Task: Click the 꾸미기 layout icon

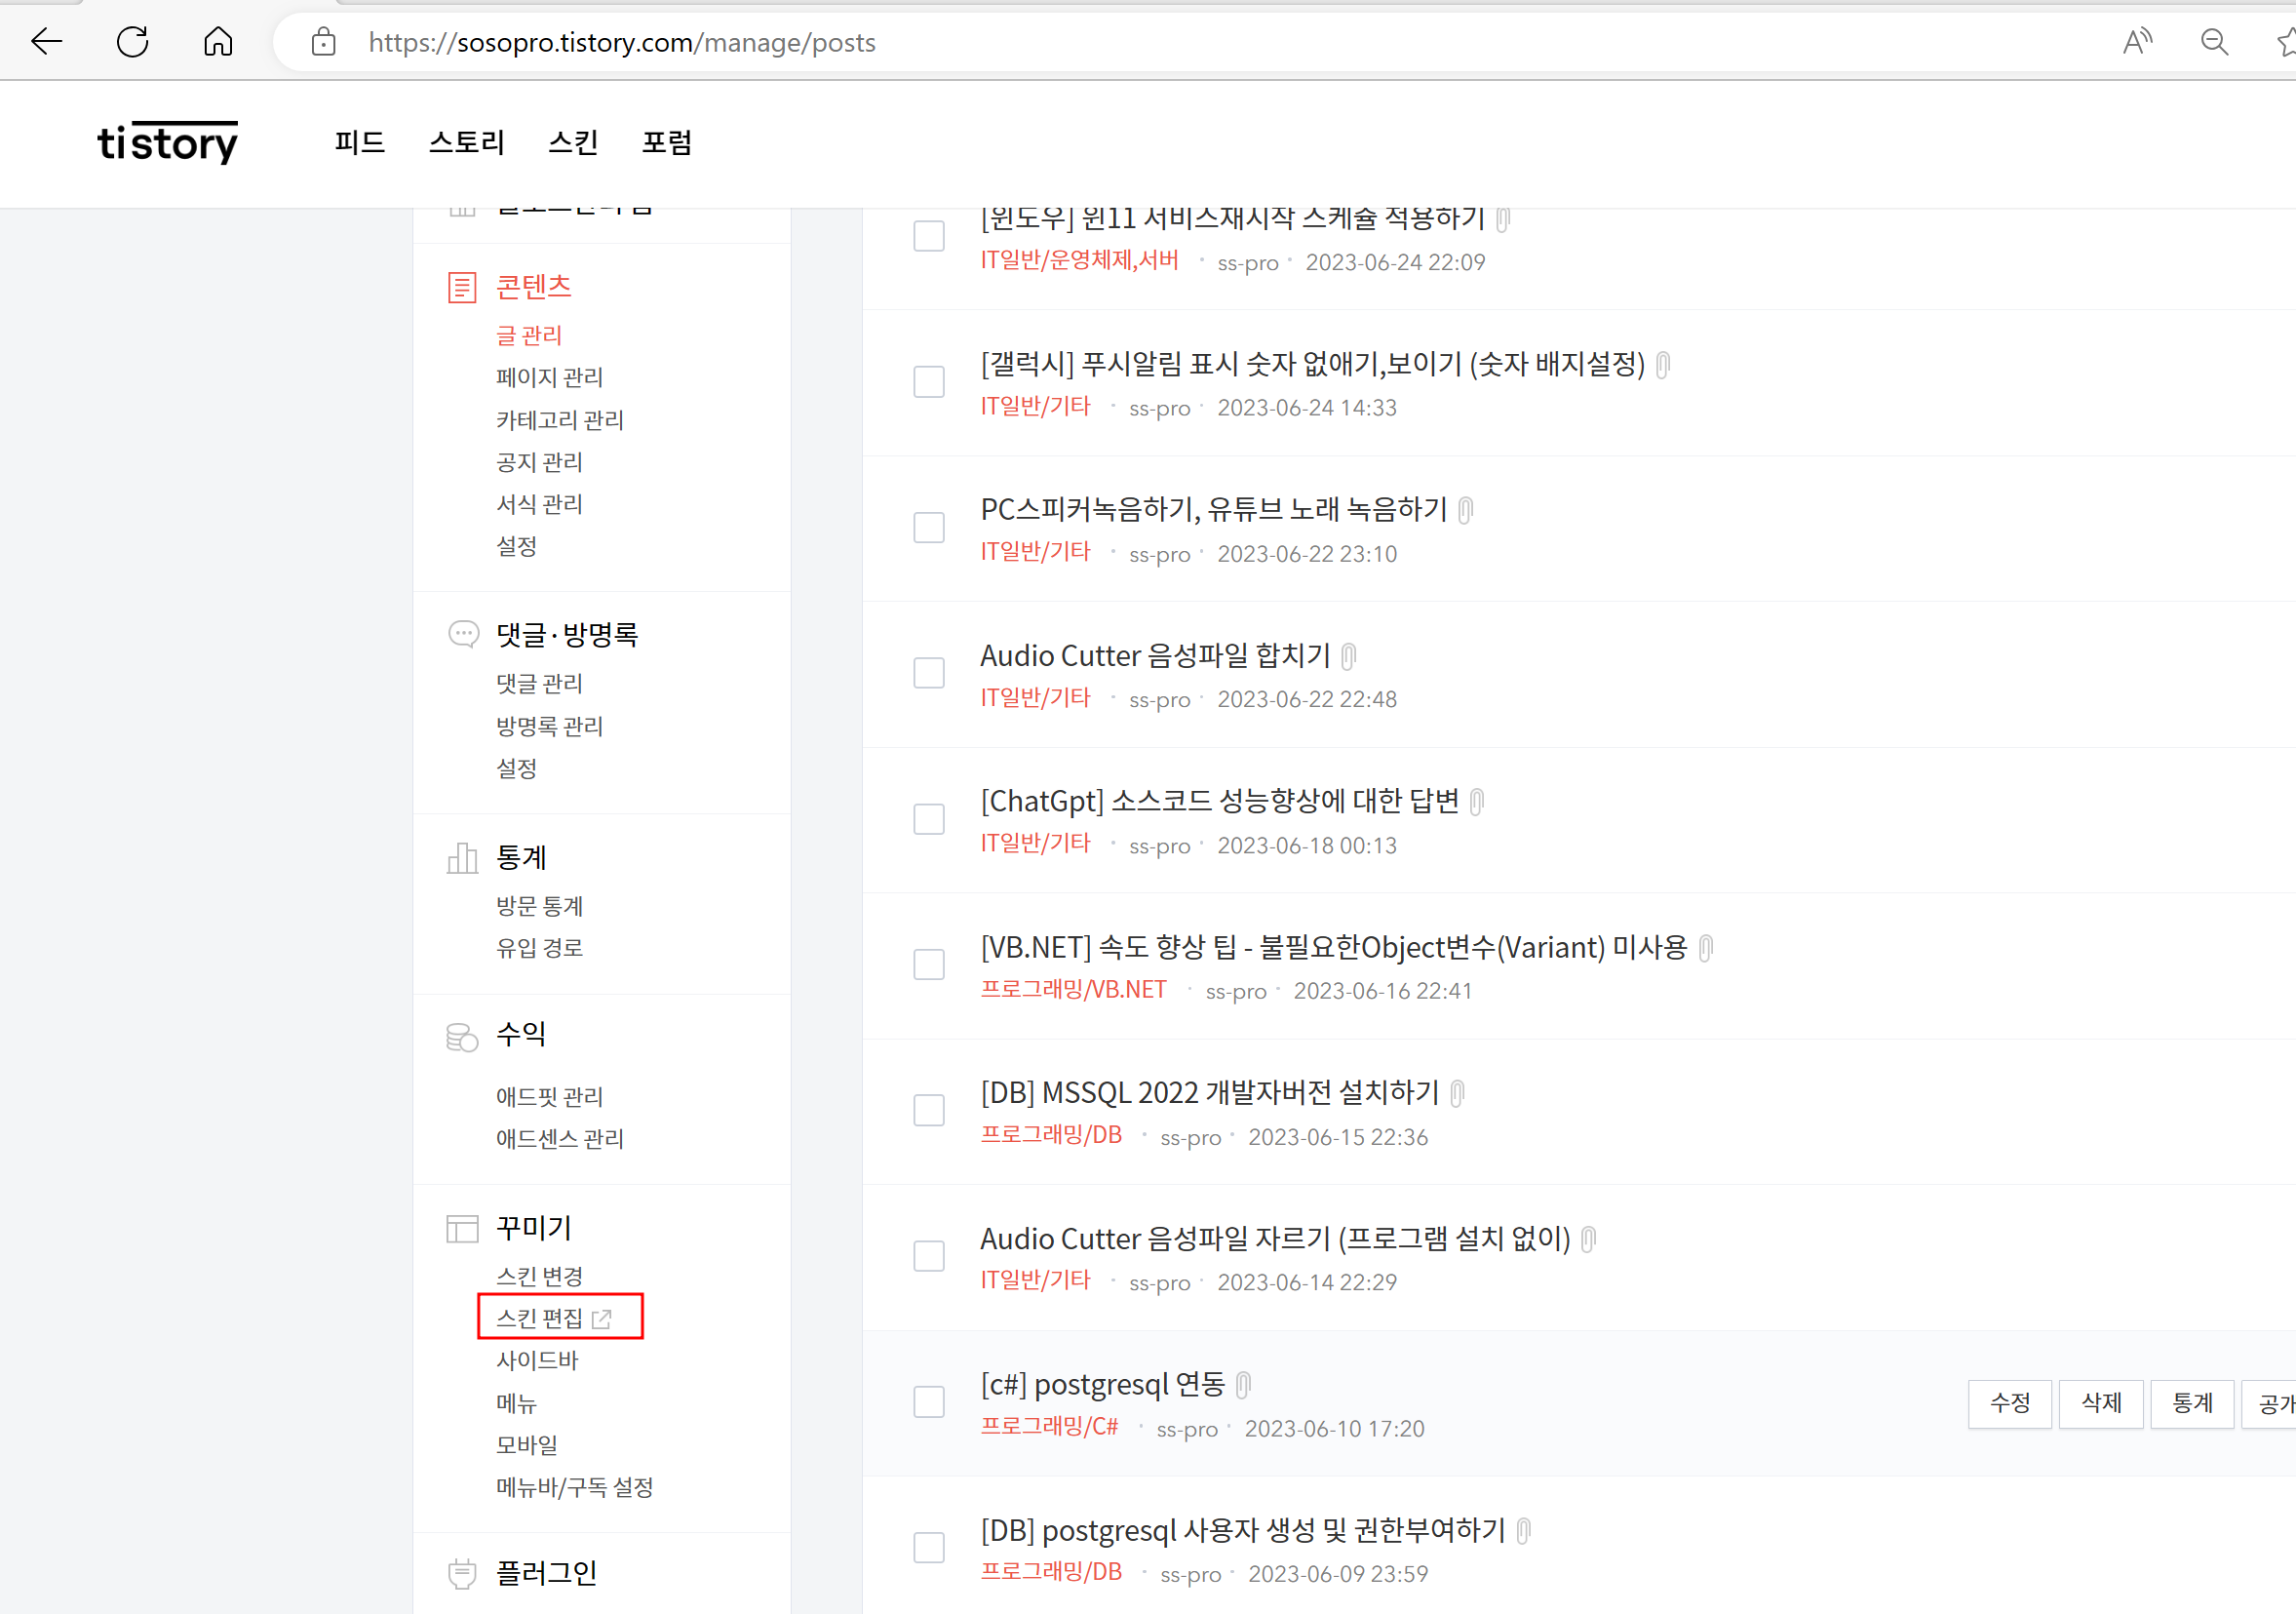Action: [x=461, y=1229]
